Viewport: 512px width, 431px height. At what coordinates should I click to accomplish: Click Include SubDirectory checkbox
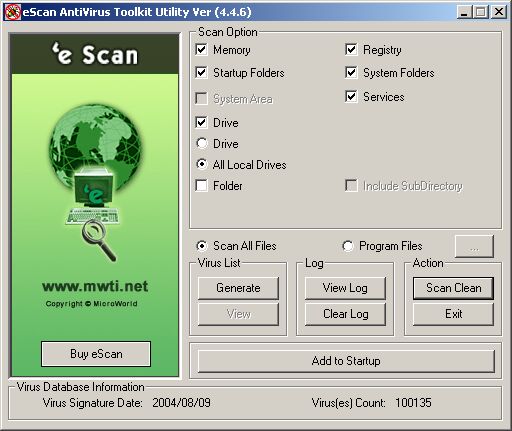pyautogui.click(x=351, y=185)
